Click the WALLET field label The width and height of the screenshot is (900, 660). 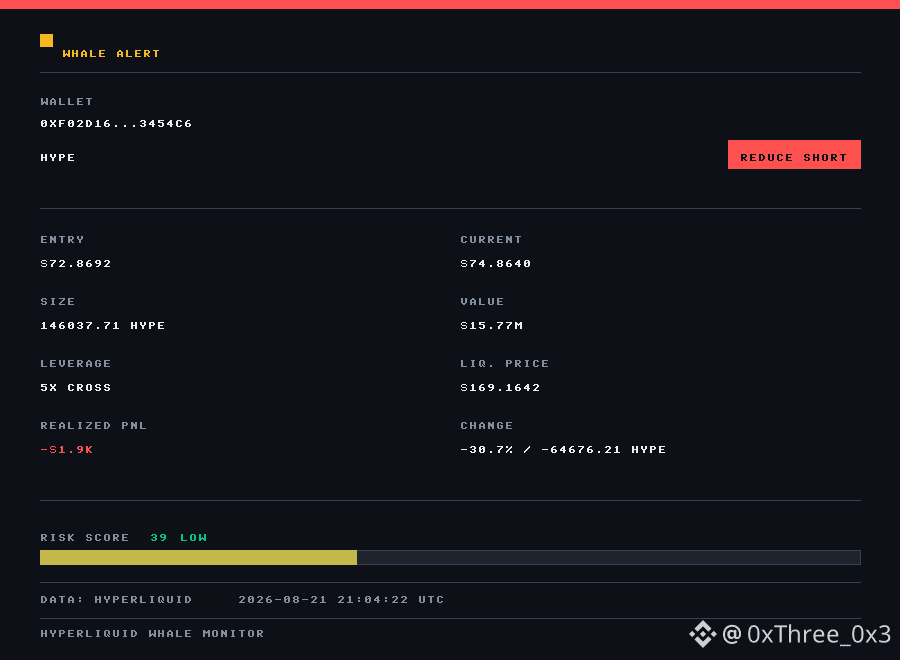[x=67, y=102]
